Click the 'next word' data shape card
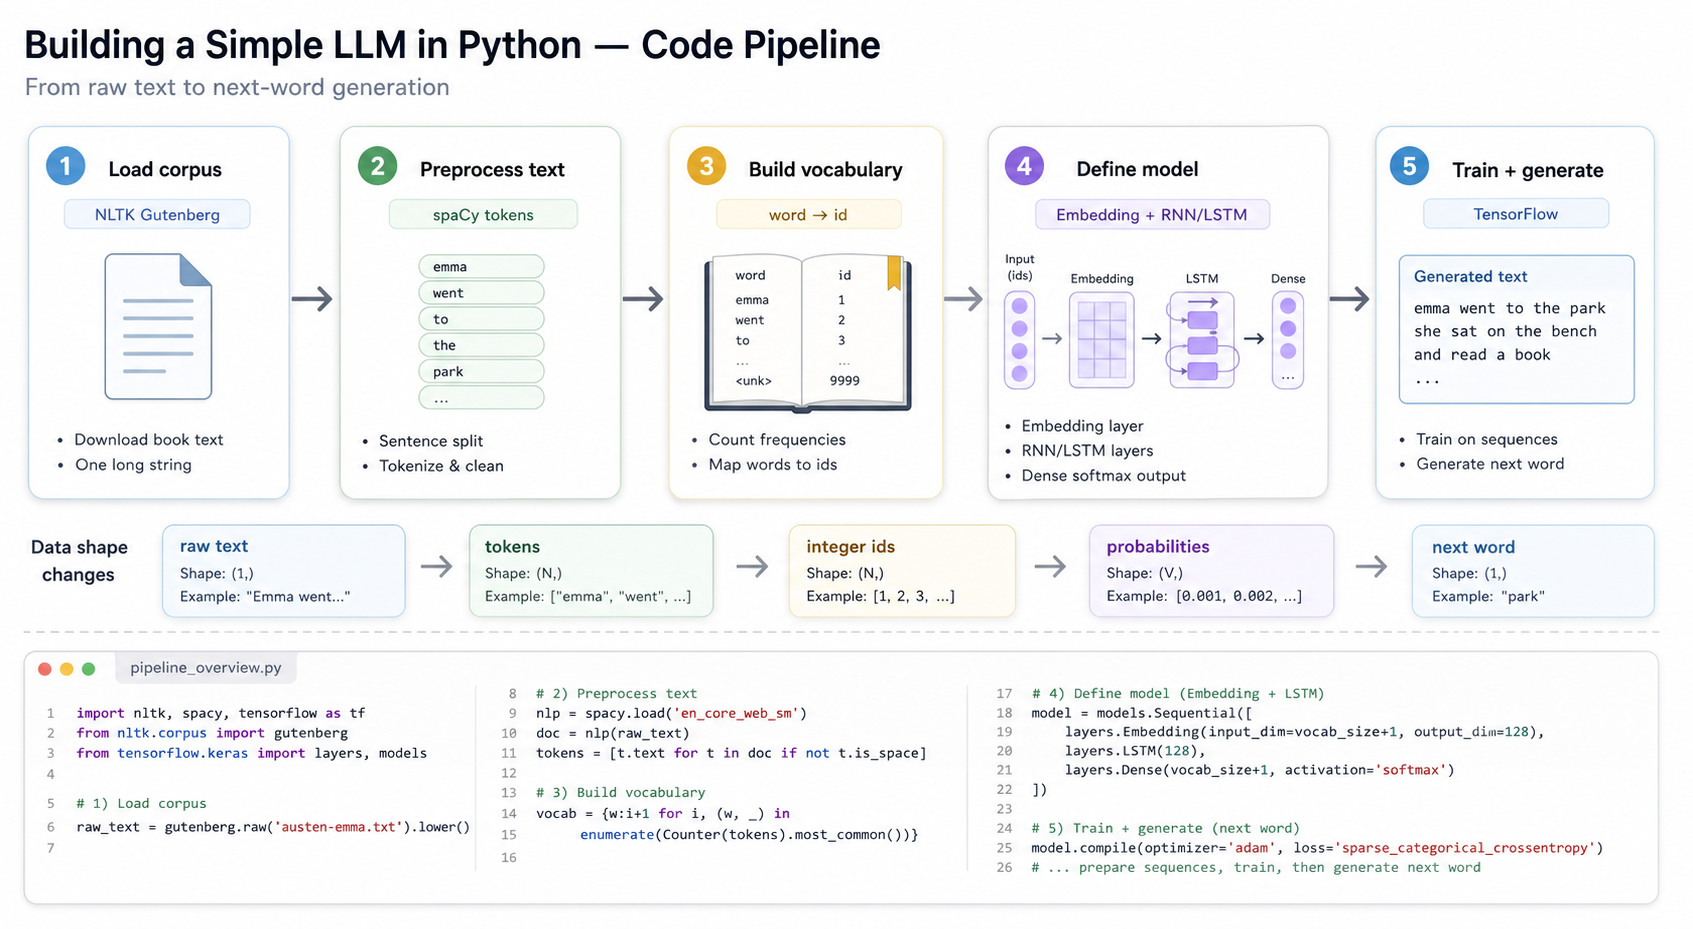 click(1533, 571)
